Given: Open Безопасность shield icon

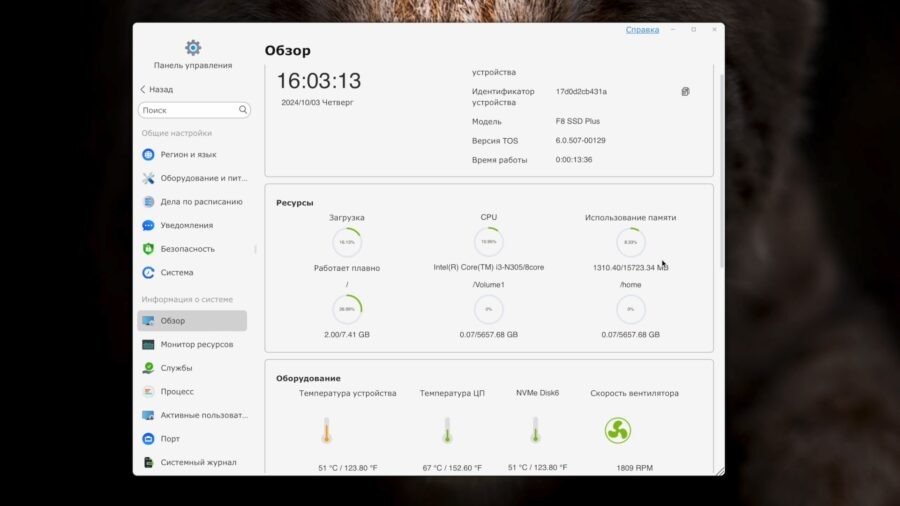Looking at the screenshot, I should (x=148, y=249).
